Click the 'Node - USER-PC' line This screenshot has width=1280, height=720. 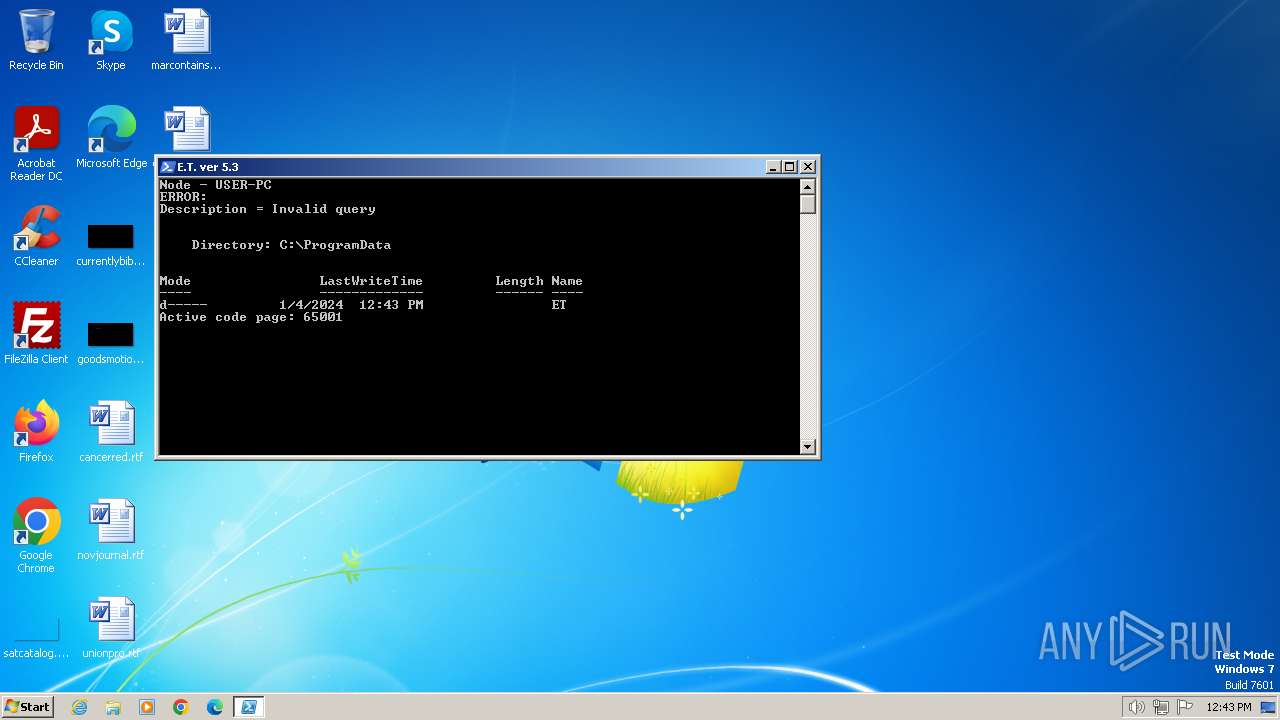[215, 185]
